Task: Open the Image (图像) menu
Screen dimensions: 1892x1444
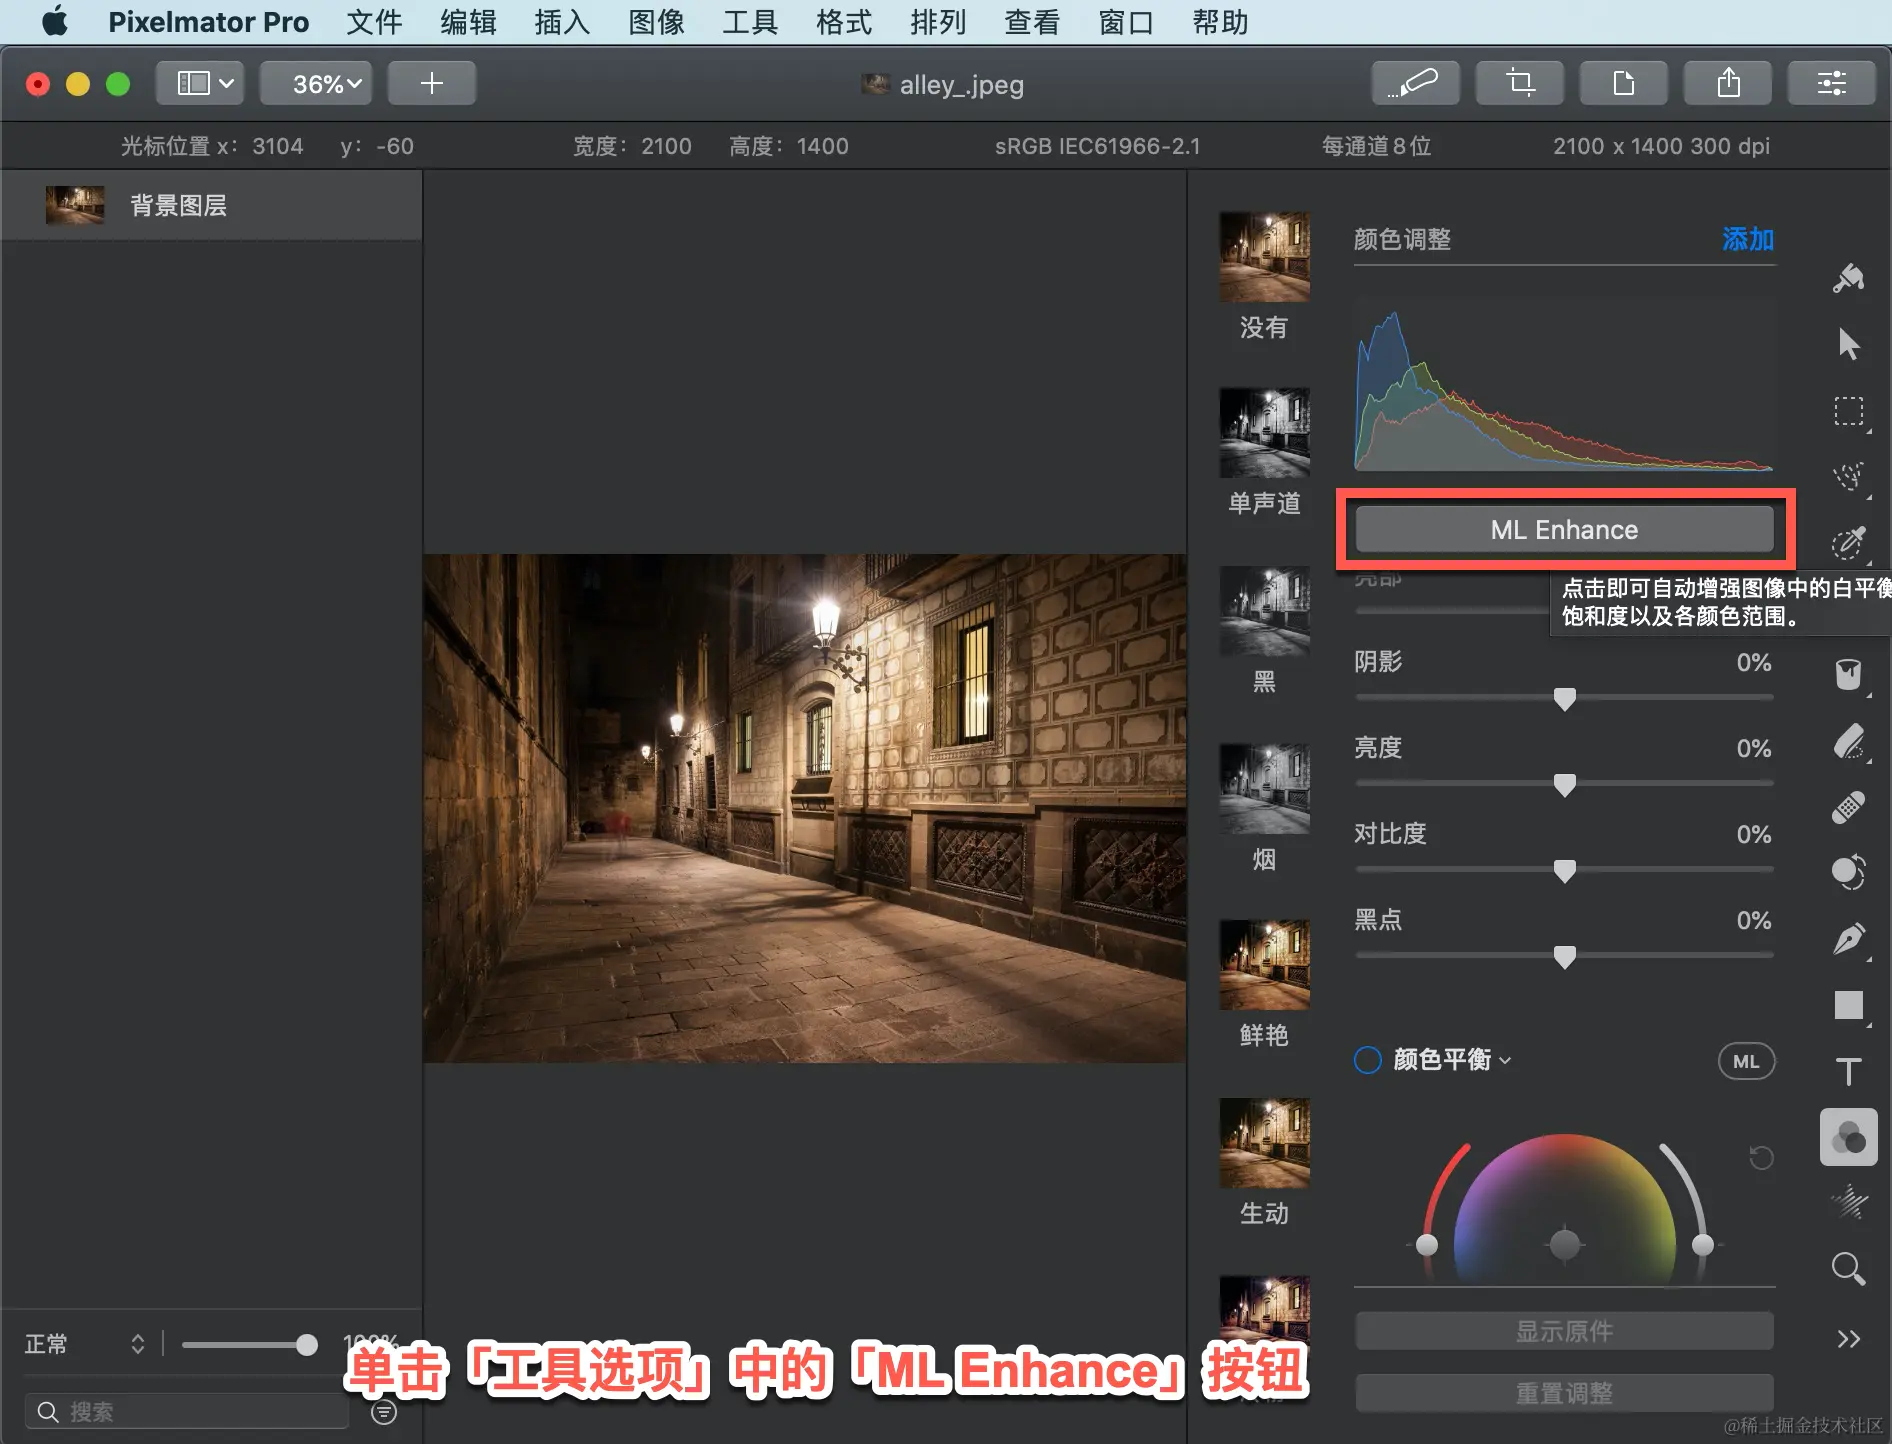Action: (656, 22)
